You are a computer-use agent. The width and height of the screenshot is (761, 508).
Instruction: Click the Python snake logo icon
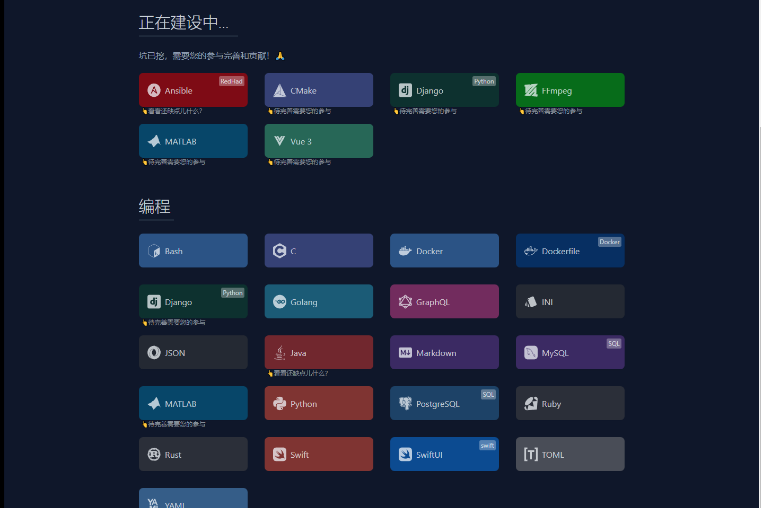pyautogui.click(x=280, y=404)
